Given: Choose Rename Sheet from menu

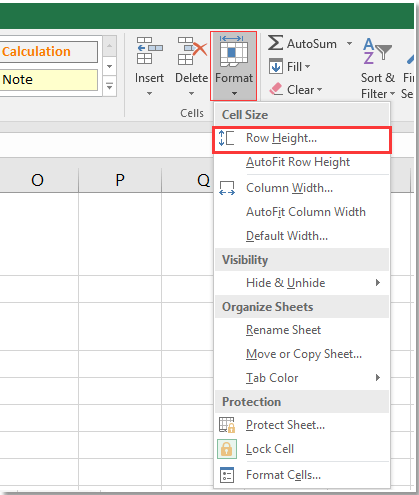Looking at the screenshot, I should click(x=283, y=330).
